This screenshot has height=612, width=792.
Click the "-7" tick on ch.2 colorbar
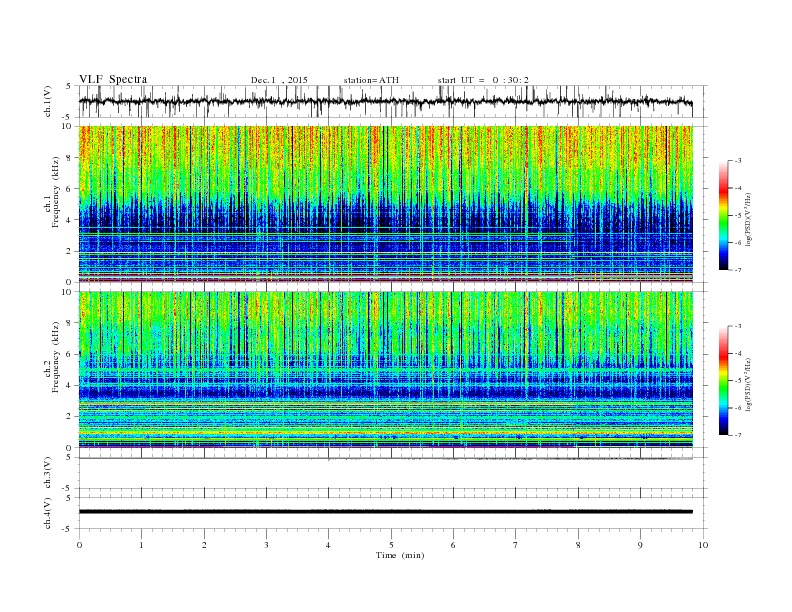tap(737, 435)
